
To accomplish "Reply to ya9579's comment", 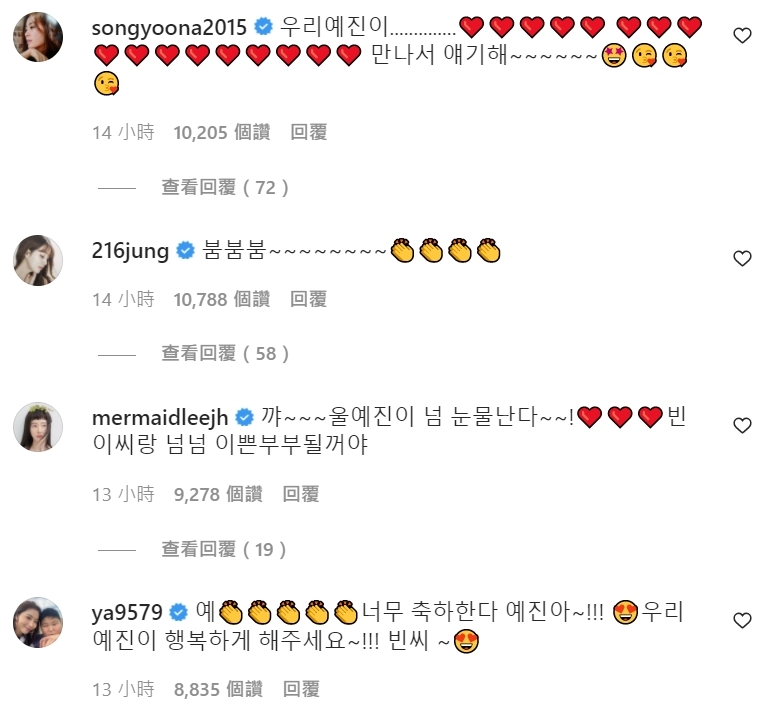I will 301,688.
